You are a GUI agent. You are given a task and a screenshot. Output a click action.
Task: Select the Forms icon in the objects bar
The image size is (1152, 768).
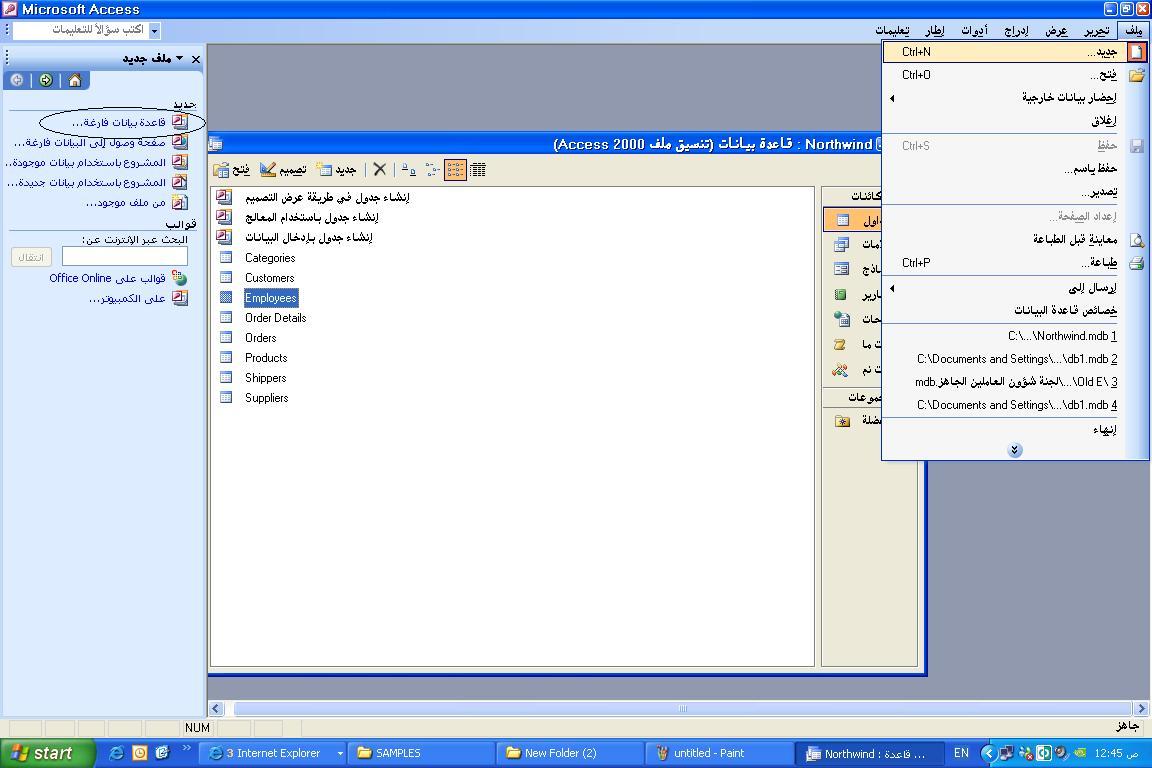click(x=842, y=269)
